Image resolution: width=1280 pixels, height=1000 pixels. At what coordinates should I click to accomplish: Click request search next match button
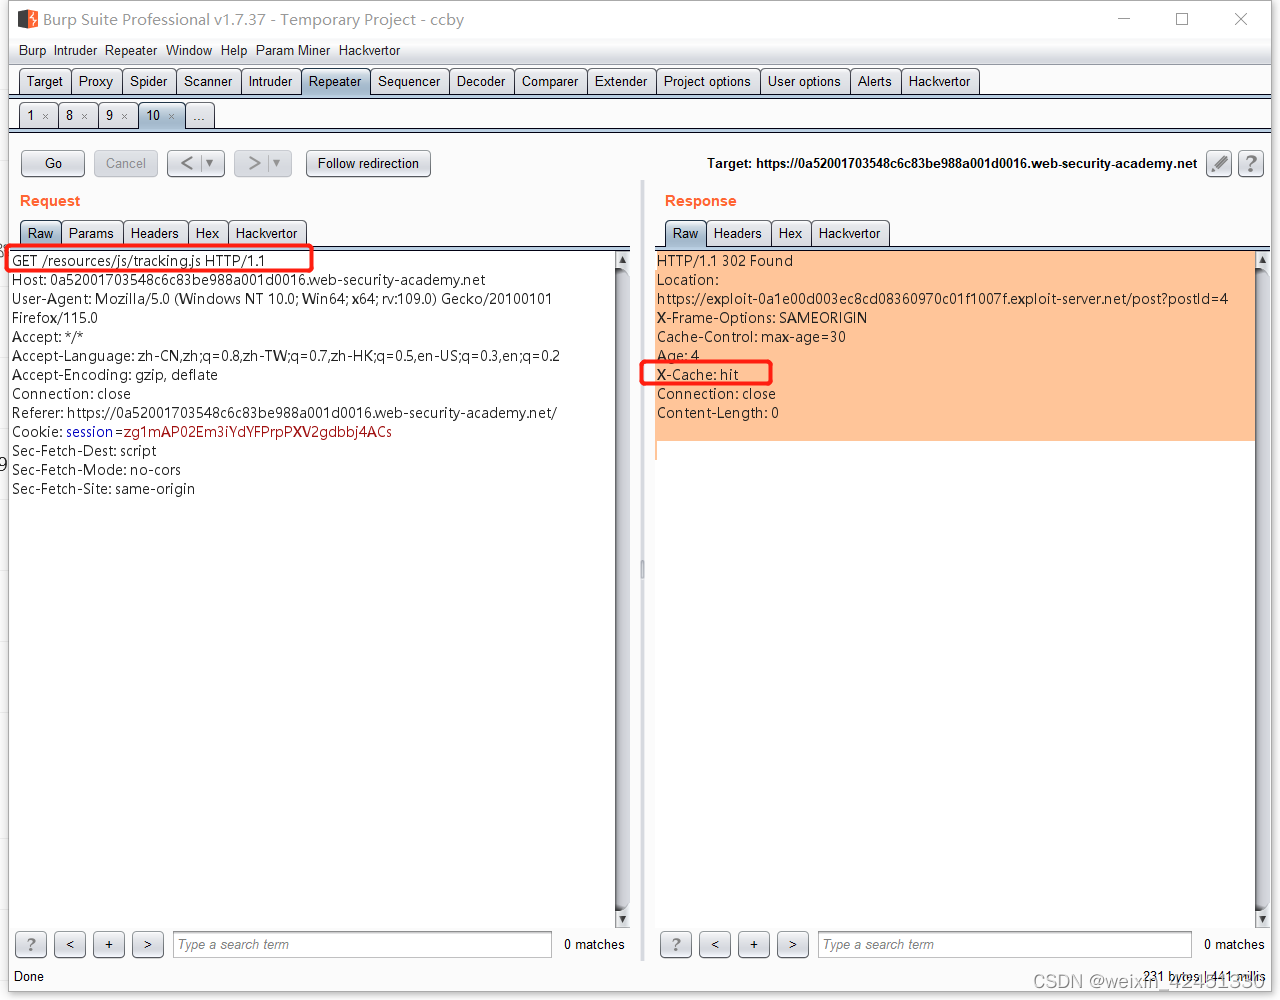pyautogui.click(x=148, y=944)
